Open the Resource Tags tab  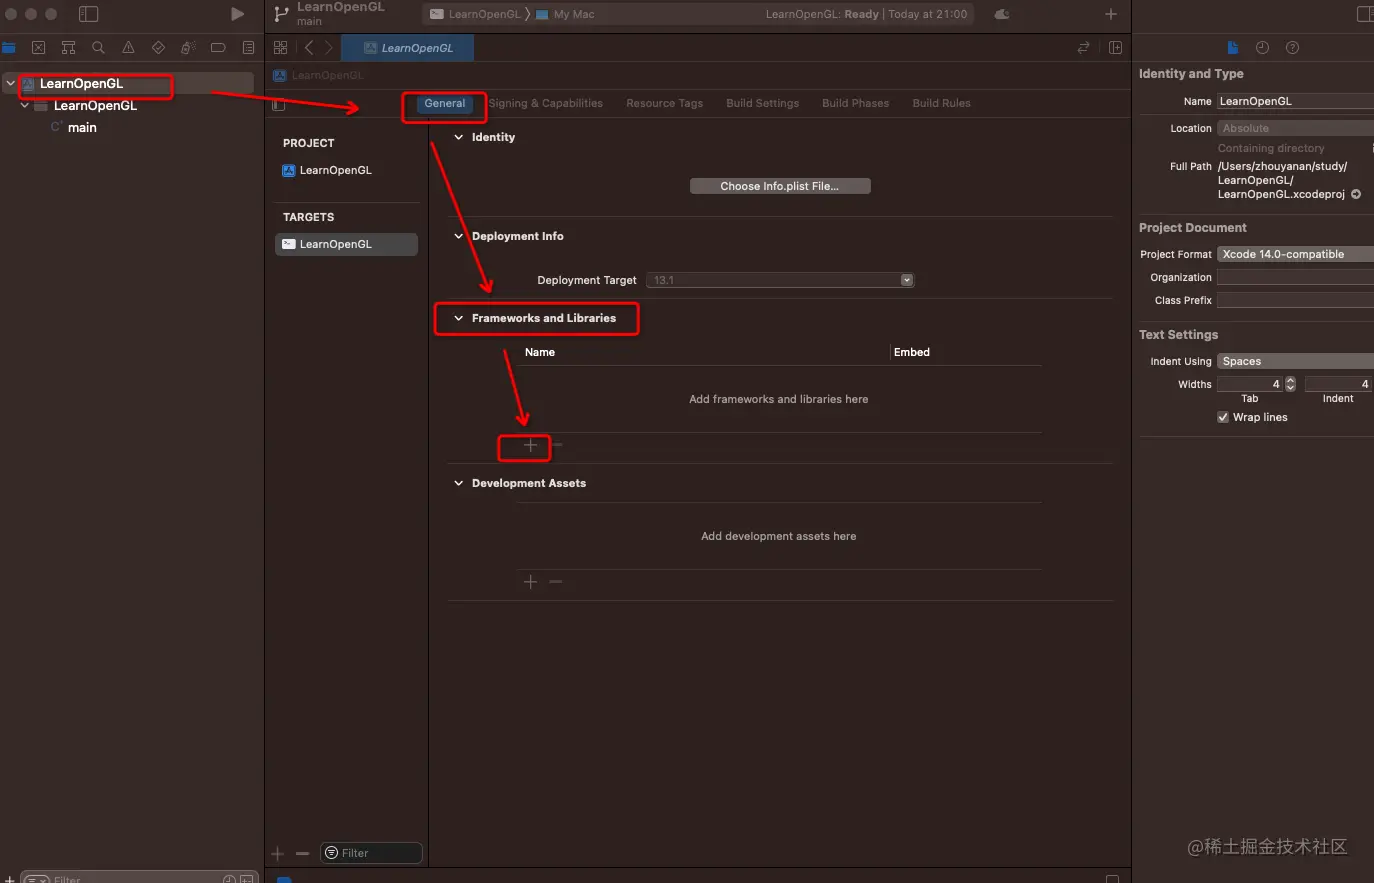tap(665, 103)
